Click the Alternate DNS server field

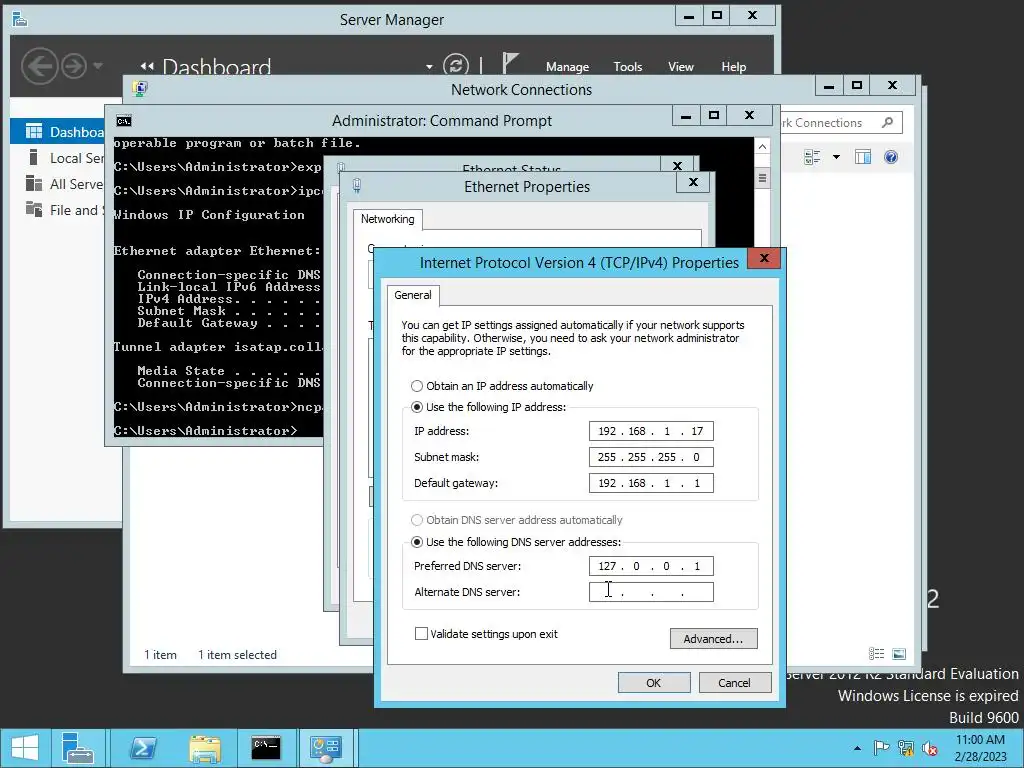click(x=651, y=592)
